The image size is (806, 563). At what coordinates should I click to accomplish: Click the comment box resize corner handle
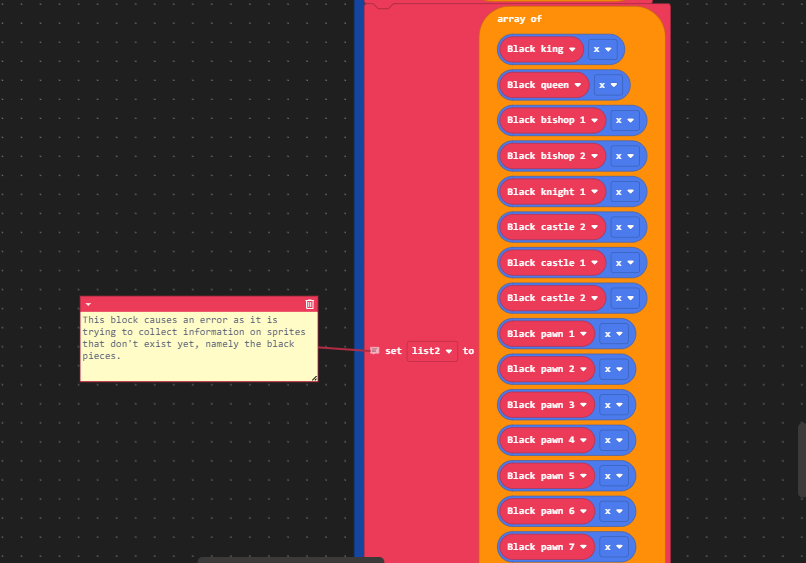coord(314,378)
